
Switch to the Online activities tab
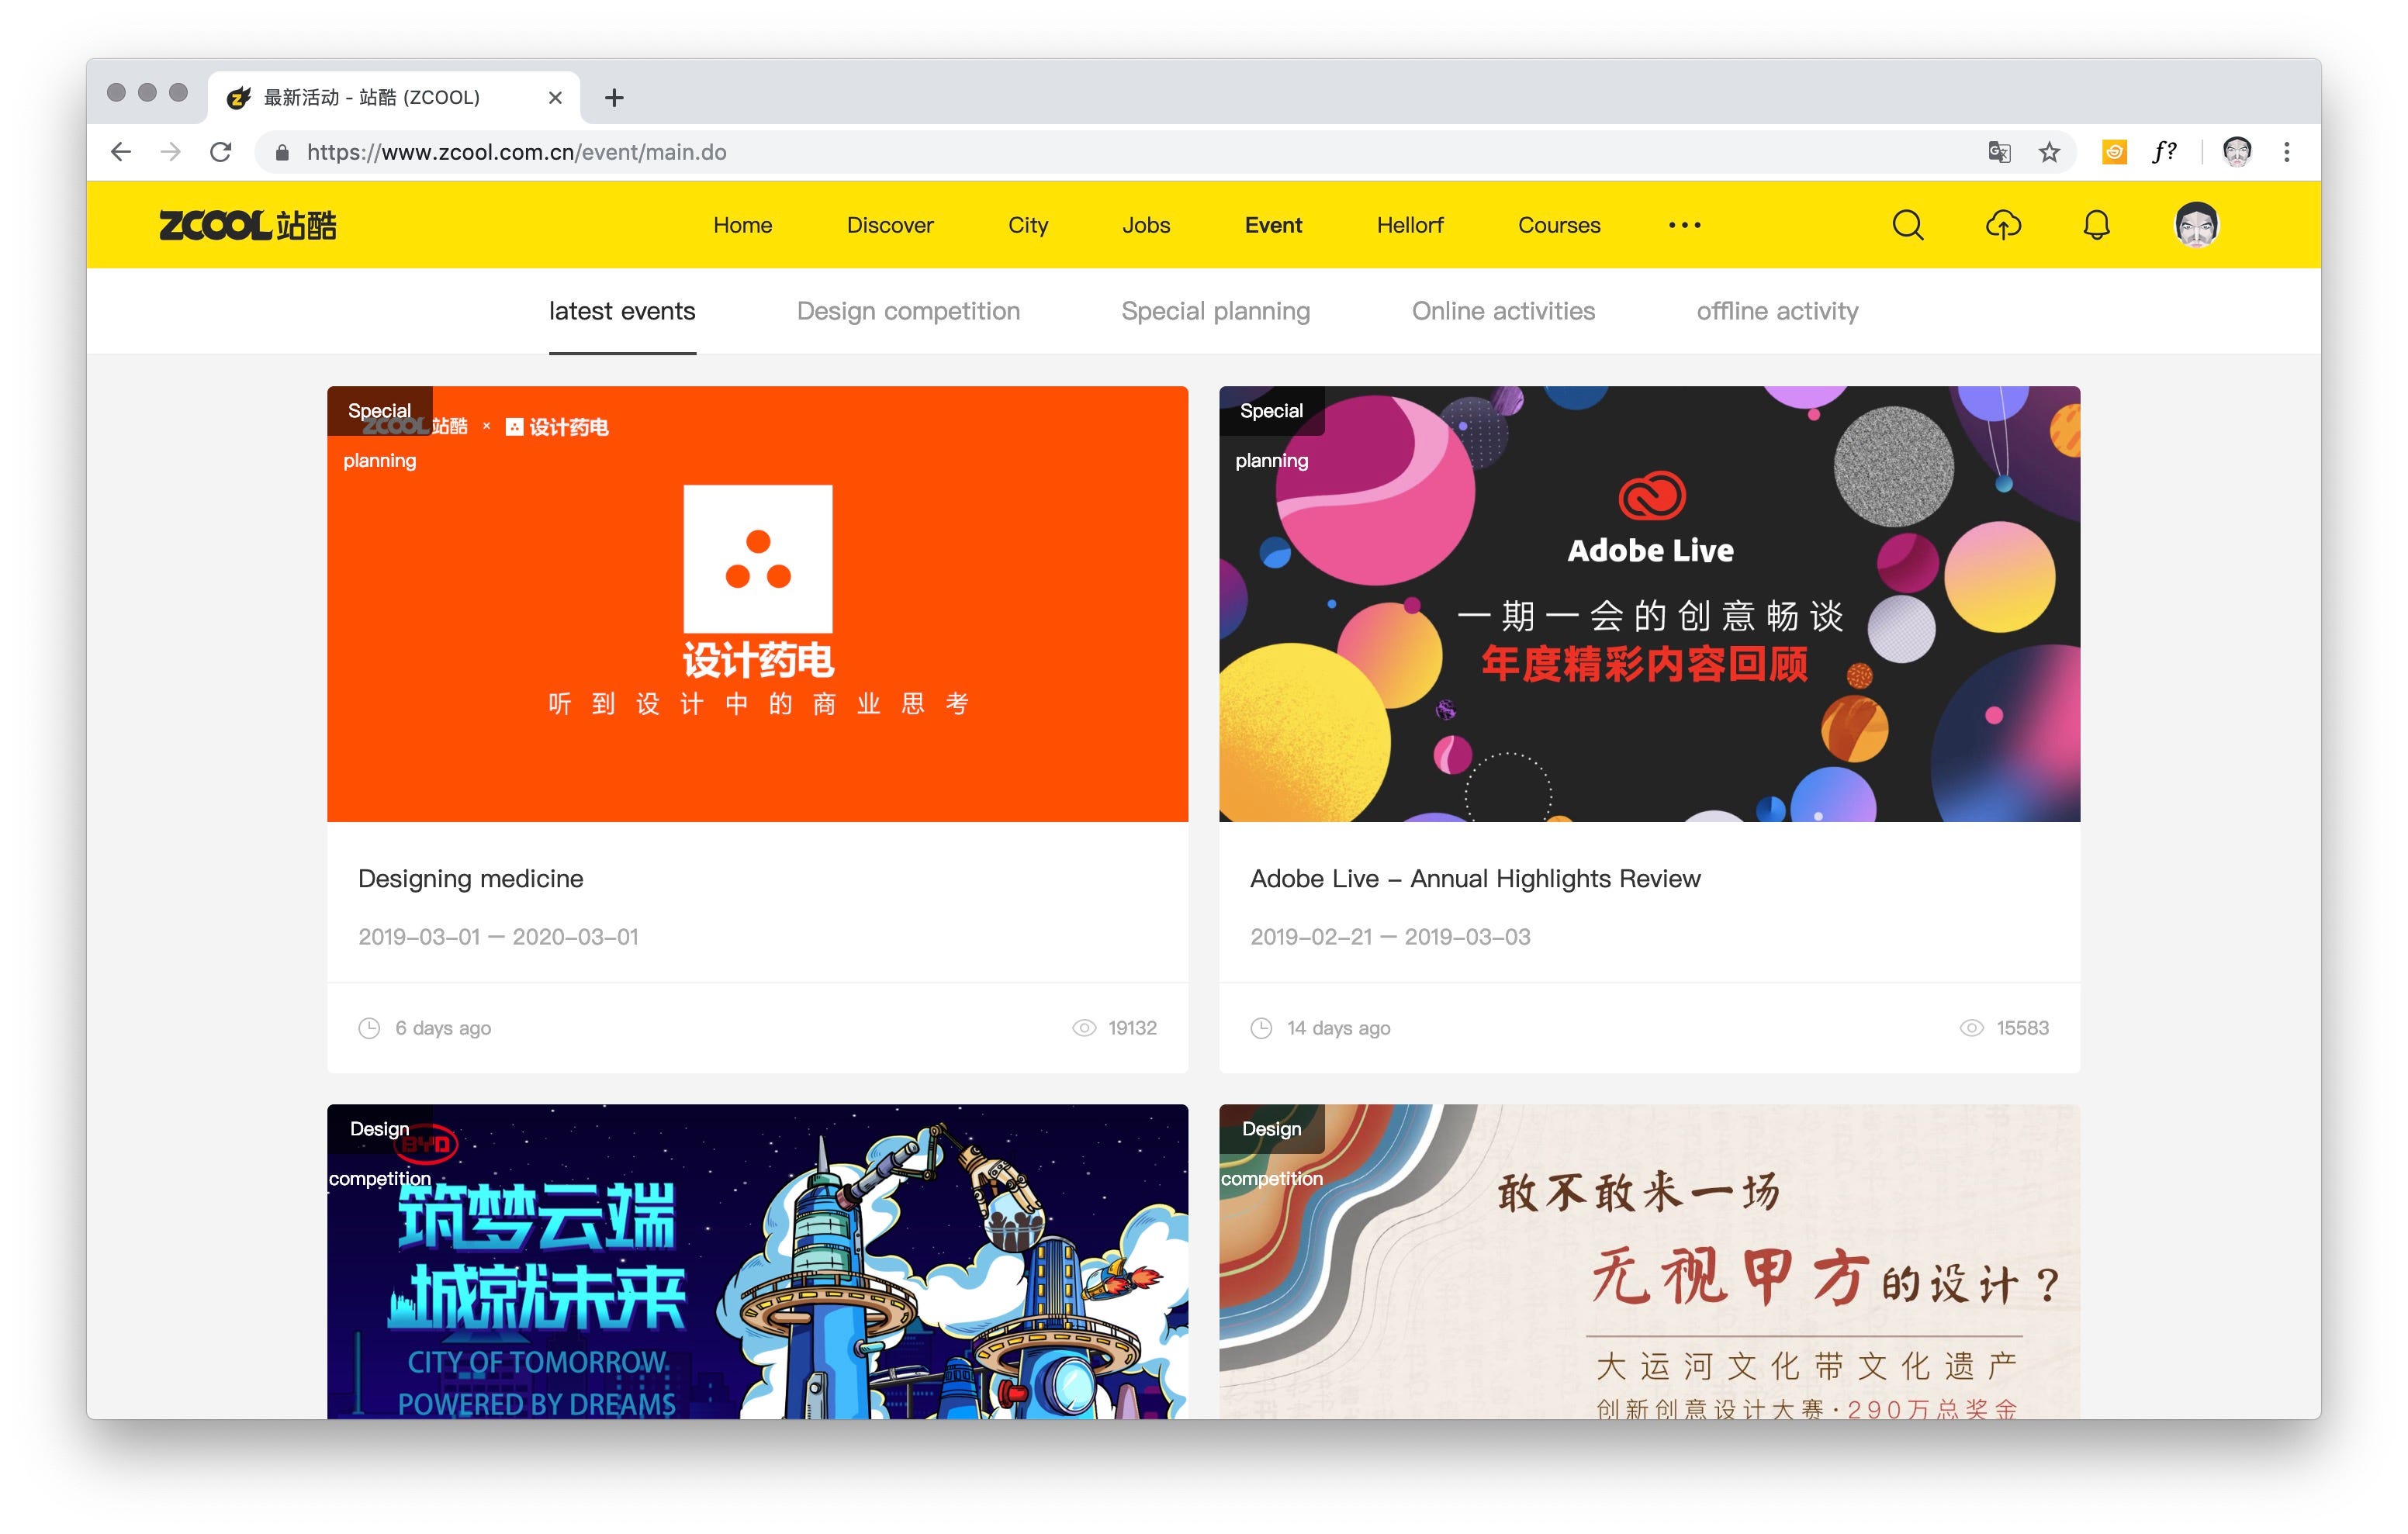1503,311
